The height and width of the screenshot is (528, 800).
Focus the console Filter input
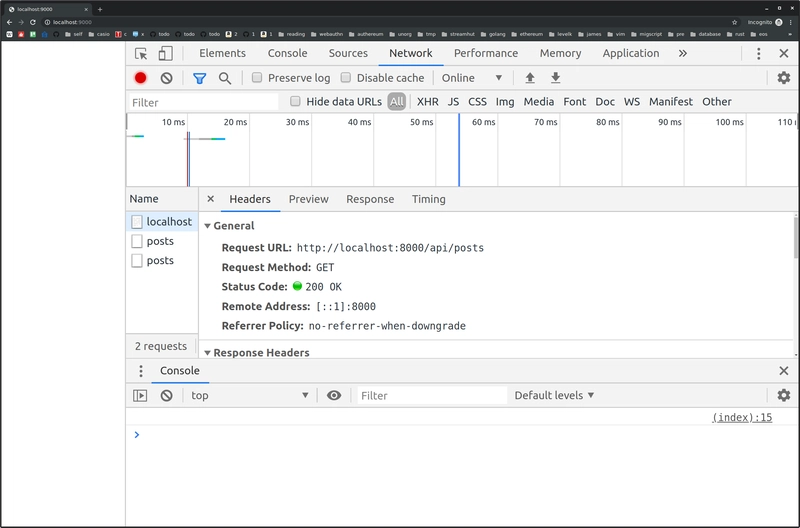[x=432, y=395]
